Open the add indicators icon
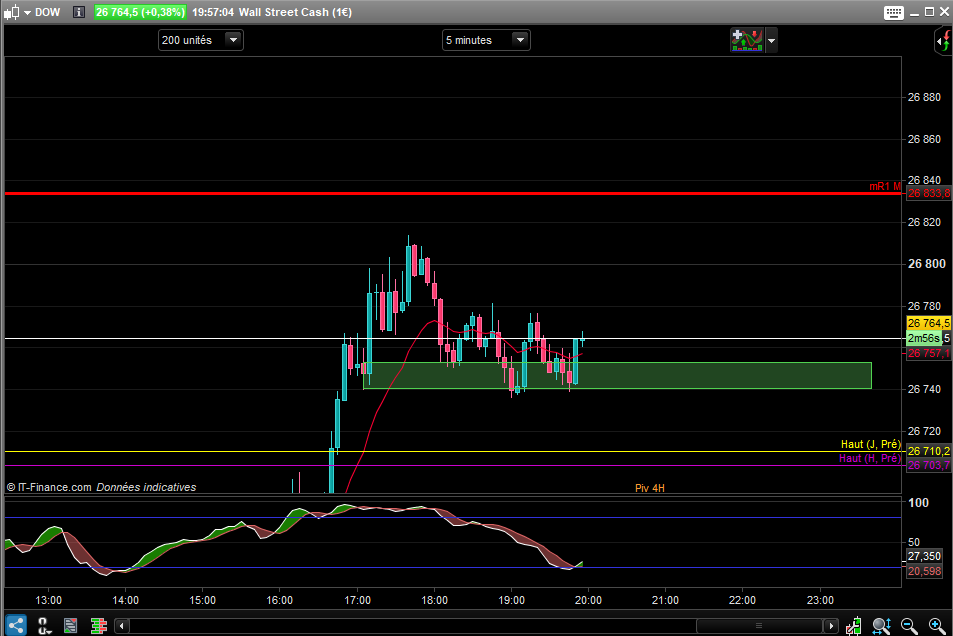Image resolution: width=953 pixels, height=636 pixels. tap(746, 40)
